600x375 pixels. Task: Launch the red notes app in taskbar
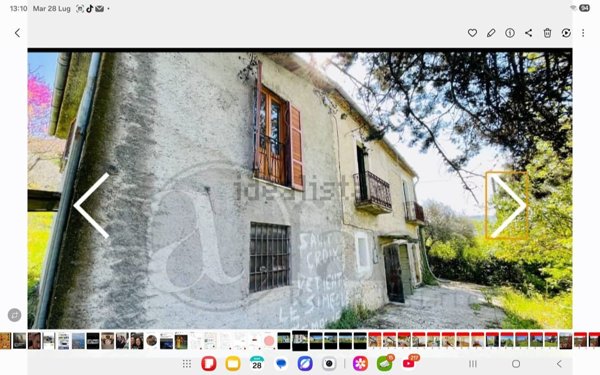coord(209,364)
